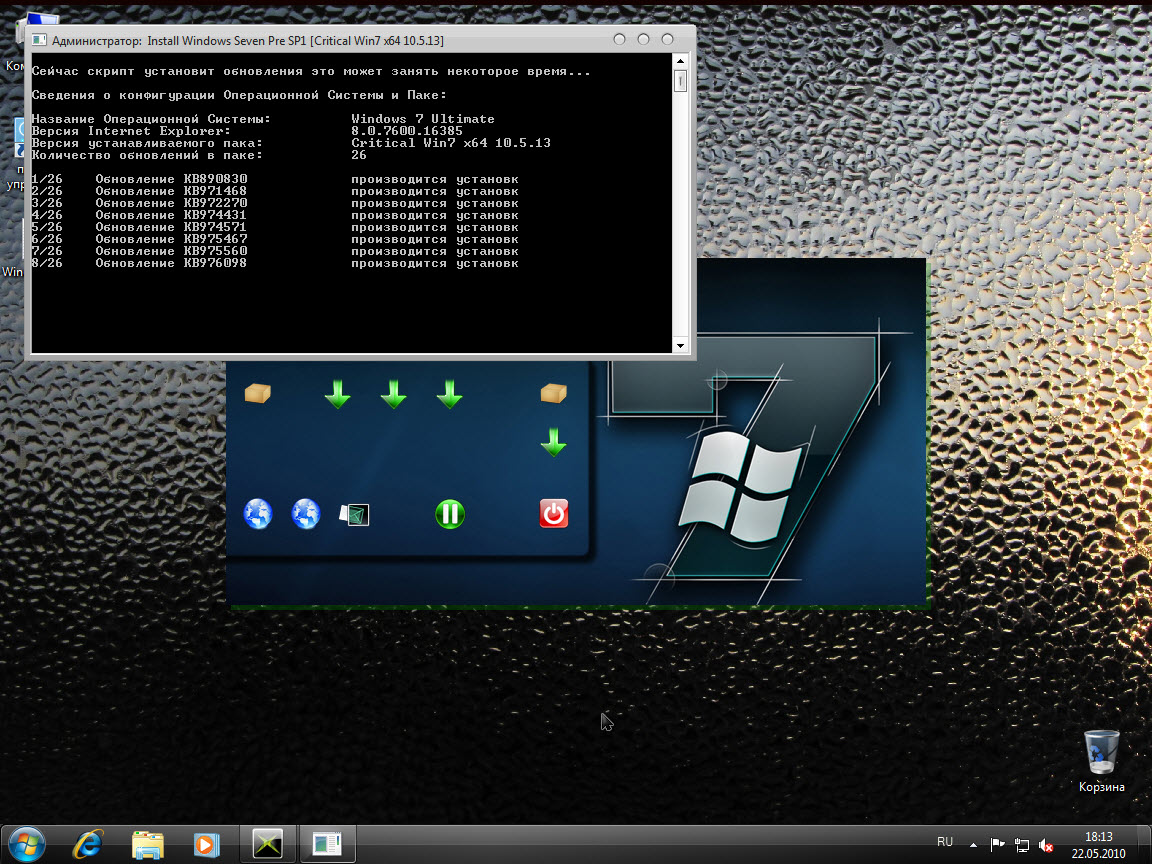Viewport: 1152px width, 864px height.
Task: Click the green arrow below the right box icon
Action: [x=554, y=441]
